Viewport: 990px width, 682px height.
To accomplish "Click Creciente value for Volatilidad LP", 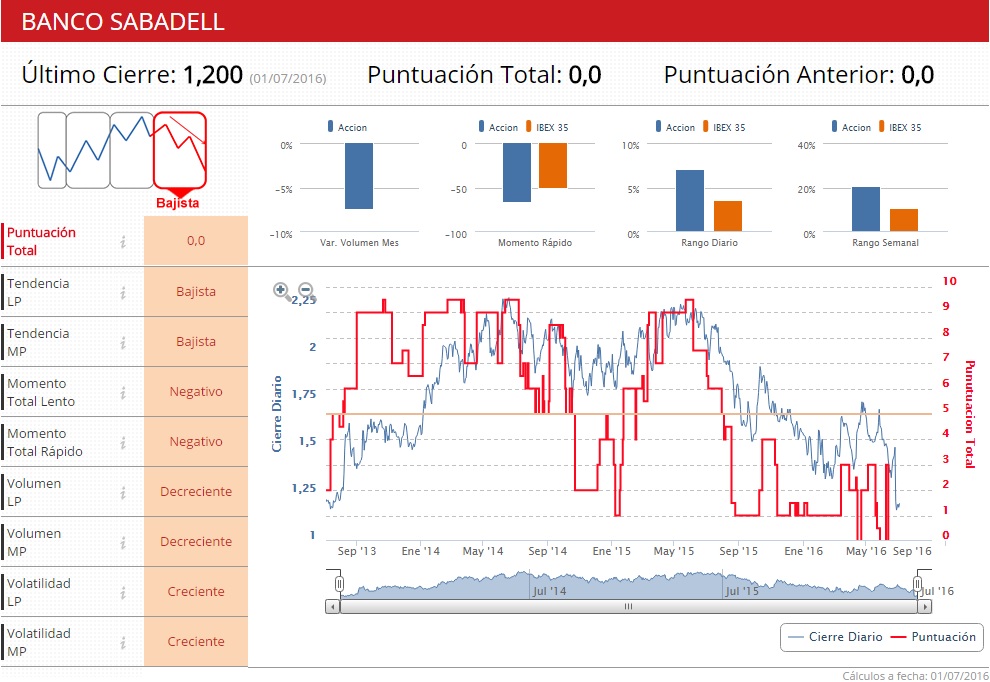I will point(196,591).
